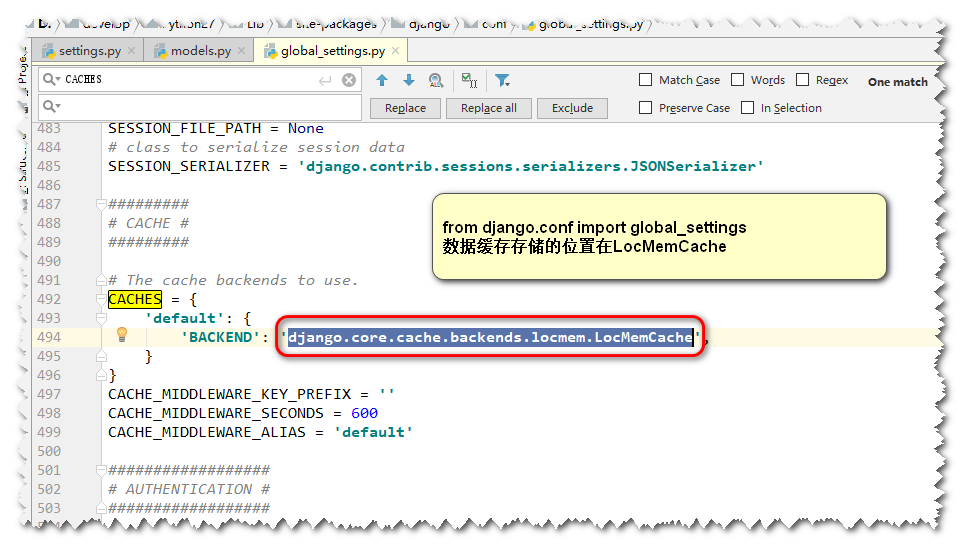The width and height of the screenshot is (963, 546).
Task: Click the highlighted CACHES word in code
Action: pos(135,300)
